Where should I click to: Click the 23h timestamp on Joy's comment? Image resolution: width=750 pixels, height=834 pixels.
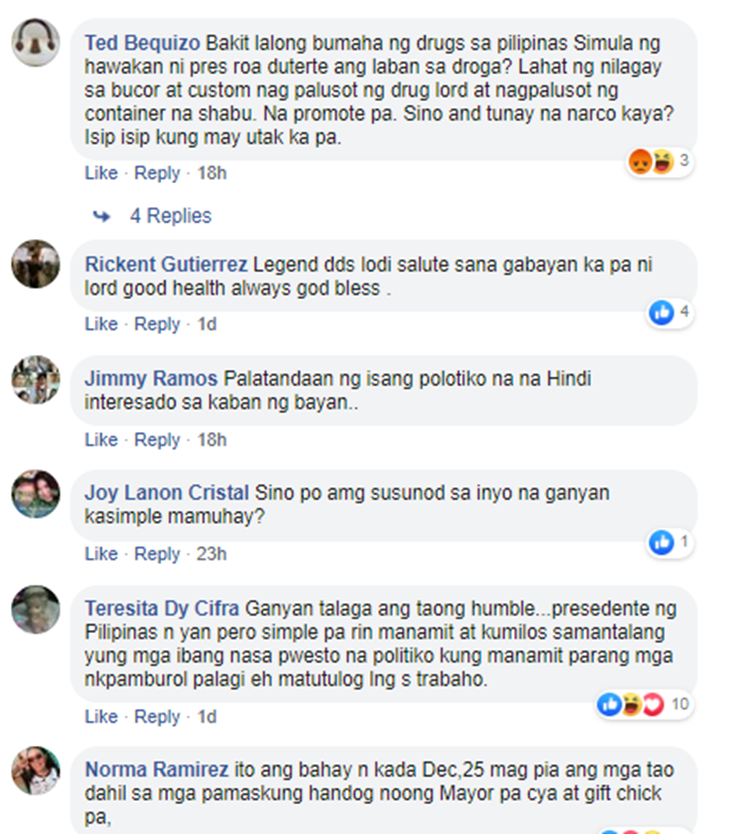tap(212, 554)
